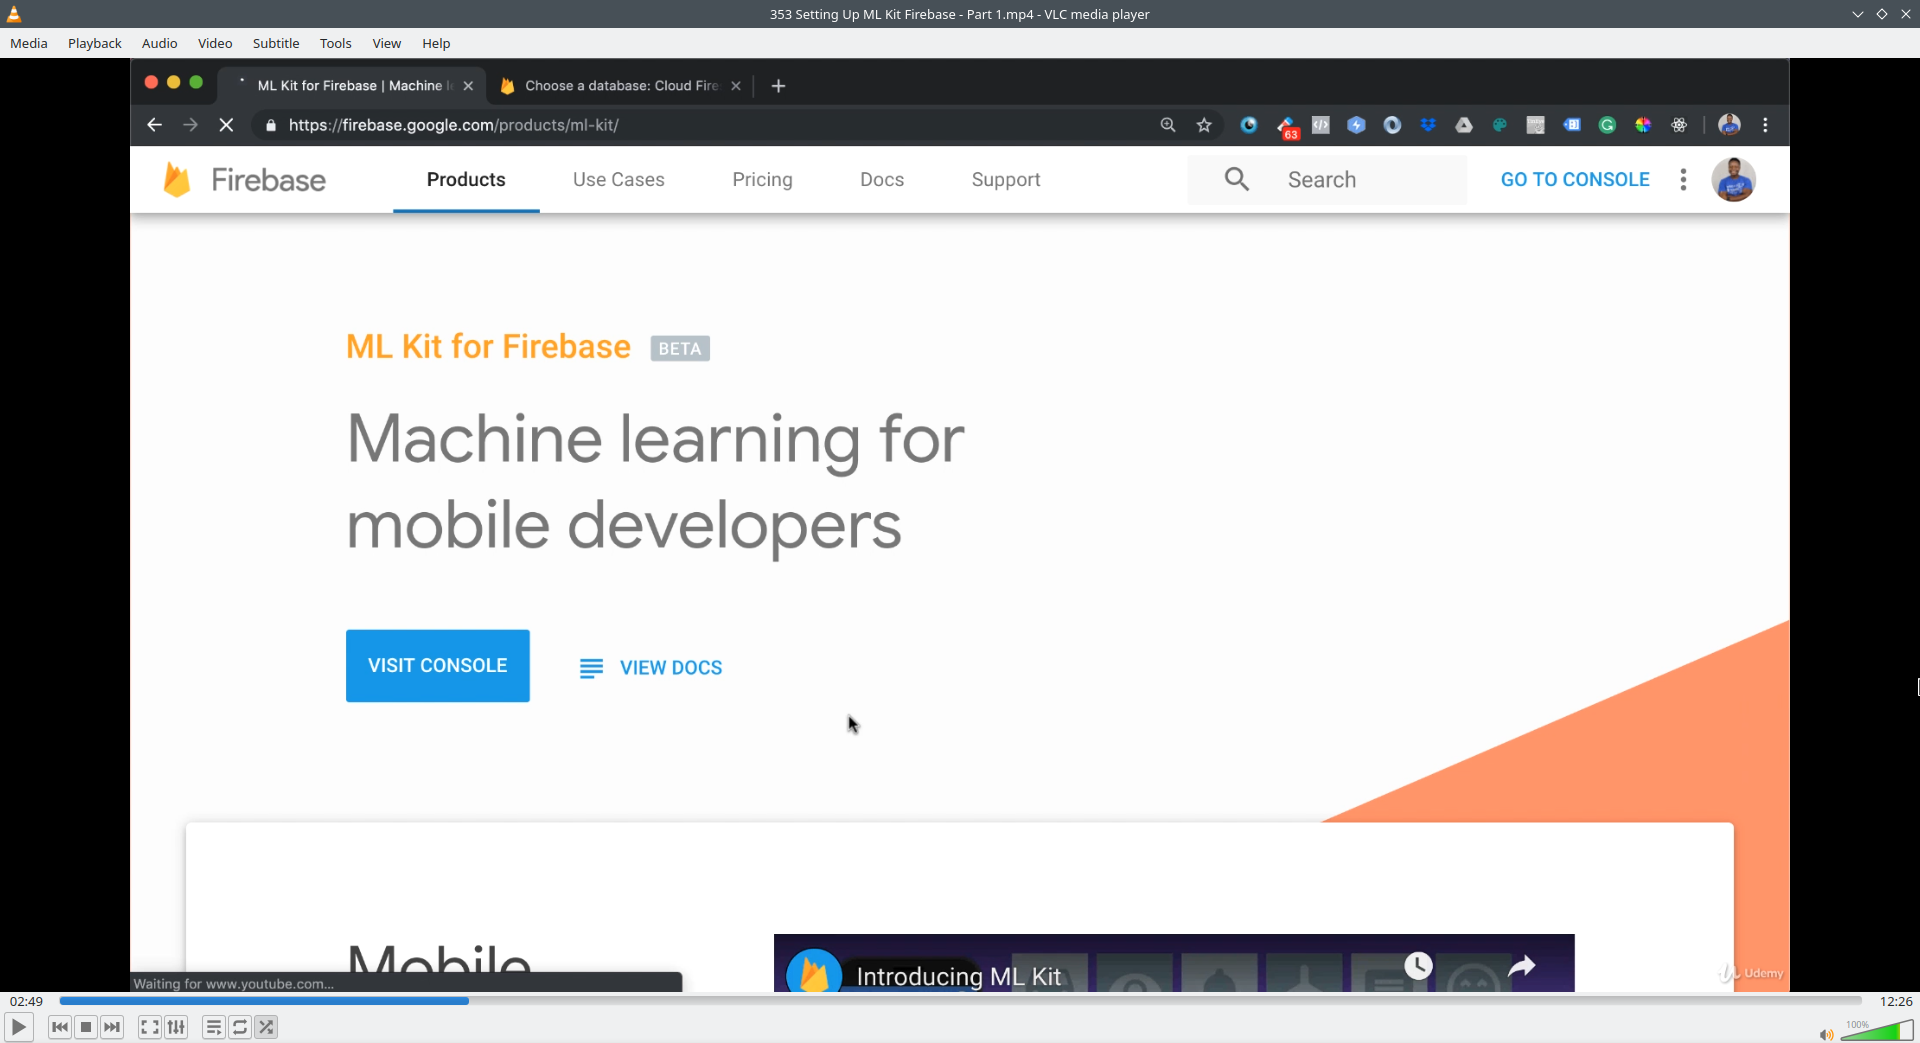Switch to Choose a database tab
1920x1043 pixels.
620,86
